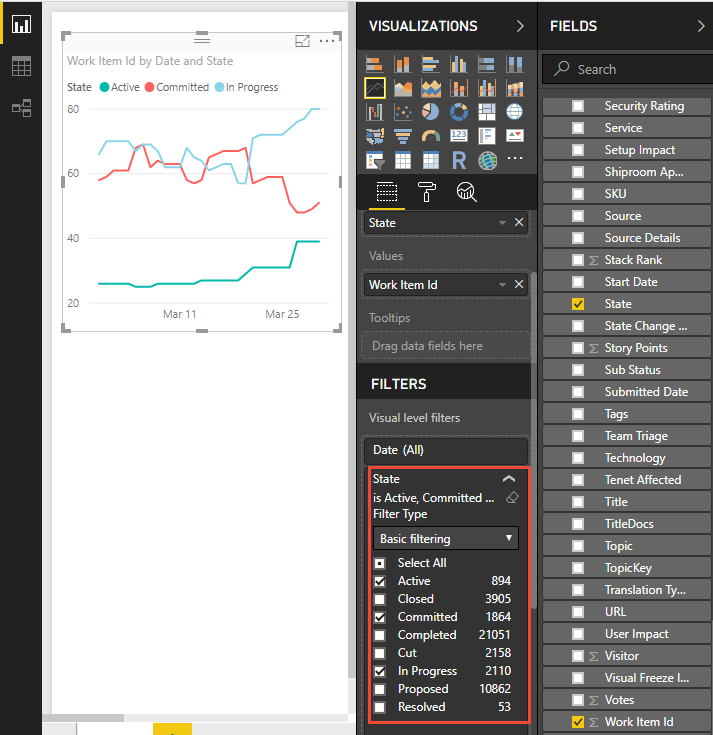Uncheck In Progress in the State filter
The height and width of the screenshot is (735, 713).
pyautogui.click(x=380, y=671)
